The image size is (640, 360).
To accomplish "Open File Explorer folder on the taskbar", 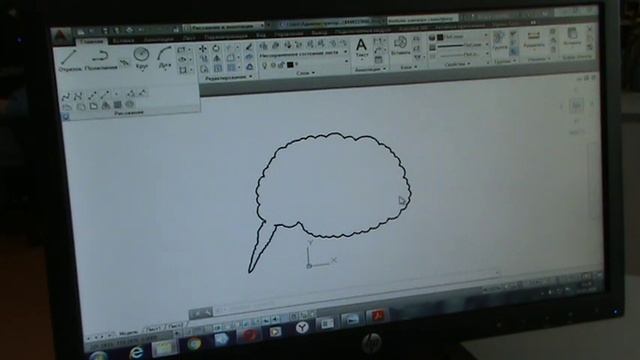I will coord(164,348).
